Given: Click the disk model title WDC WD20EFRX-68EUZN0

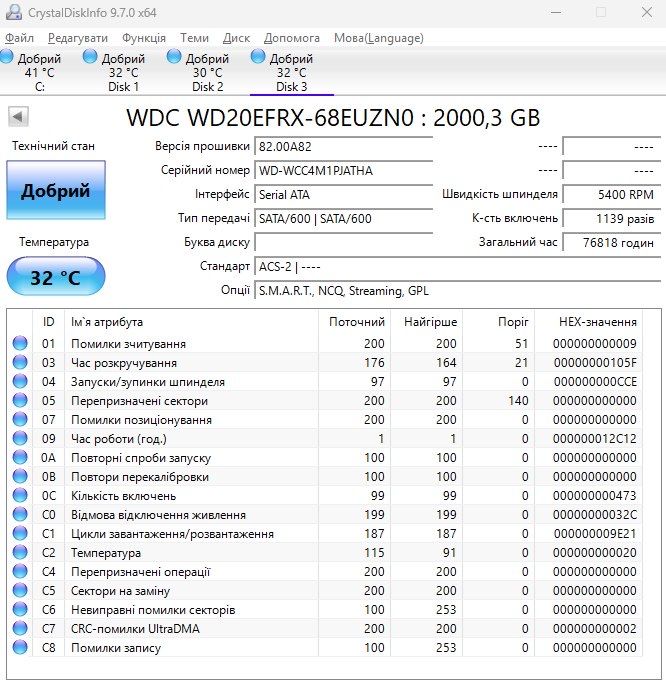Looking at the screenshot, I should (x=333, y=117).
